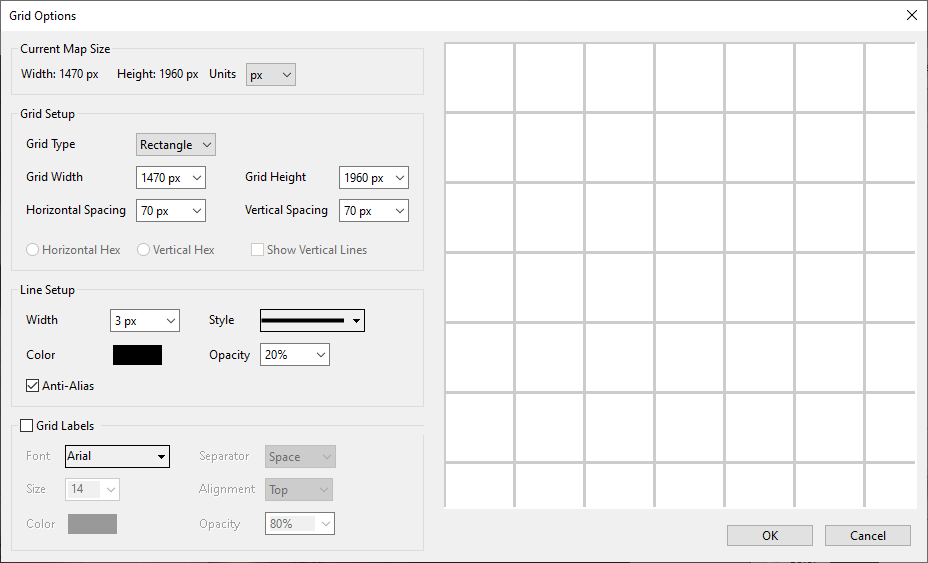Open the line Style dropdown
The image size is (928, 563).
[312, 321]
